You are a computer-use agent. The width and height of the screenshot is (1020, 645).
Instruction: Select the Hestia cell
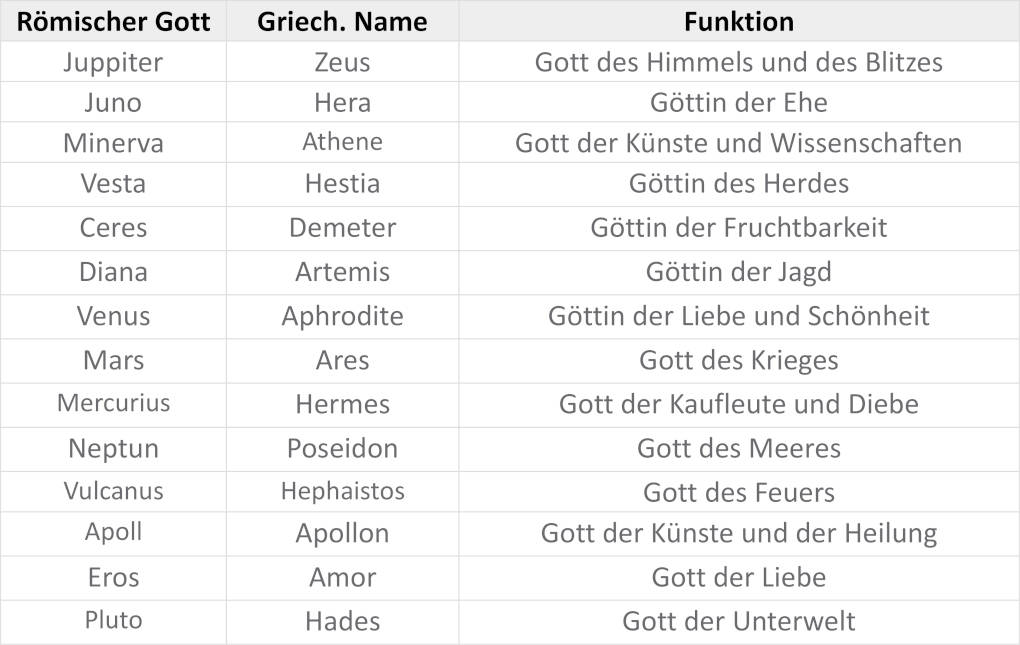pos(342,184)
